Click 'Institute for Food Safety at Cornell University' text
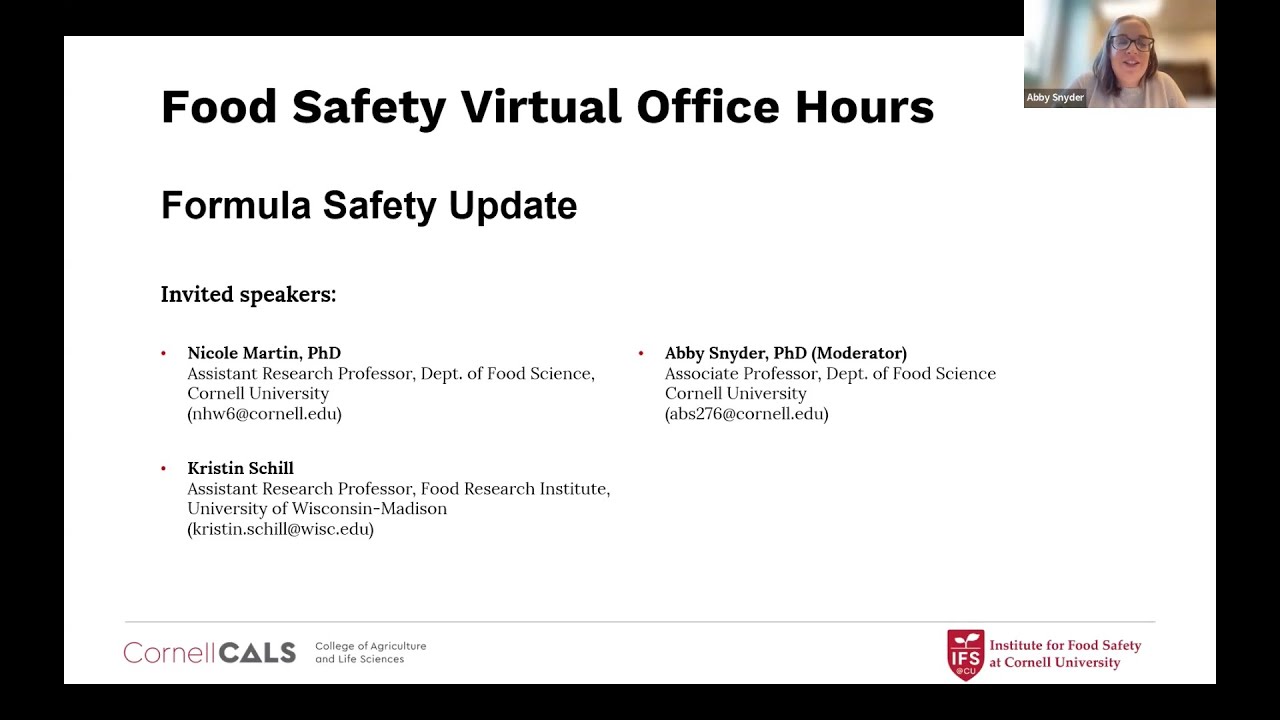 coord(1065,654)
